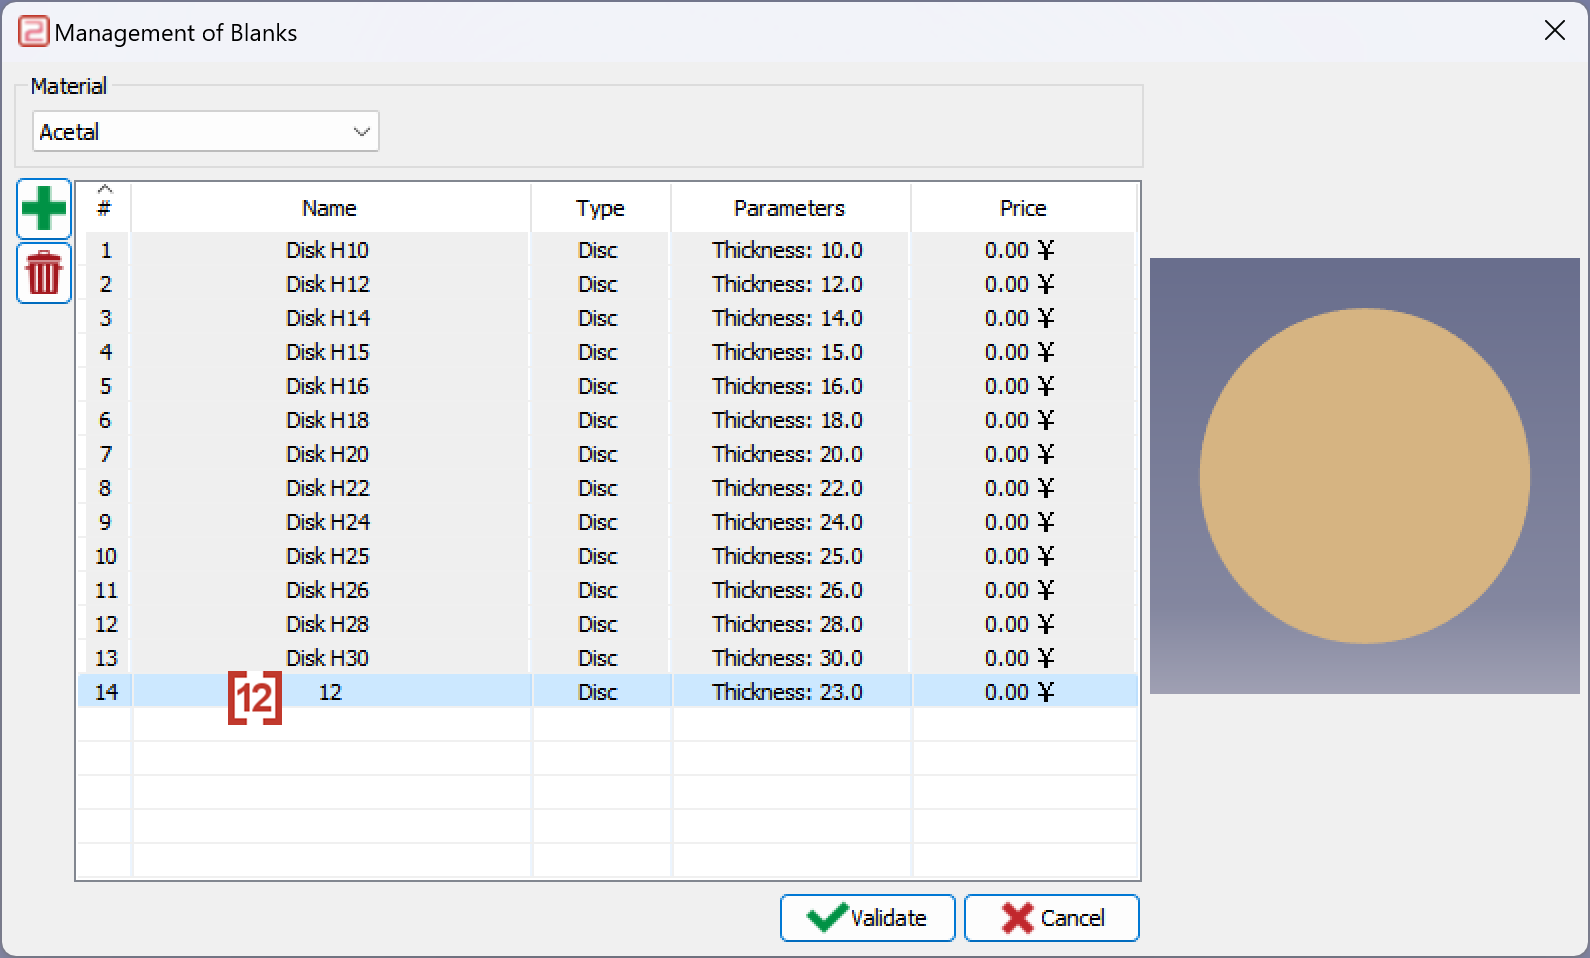Click Thickness: 23.0 parameter cell
The width and height of the screenshot is (1590, 958).
(x=790, y=692)
